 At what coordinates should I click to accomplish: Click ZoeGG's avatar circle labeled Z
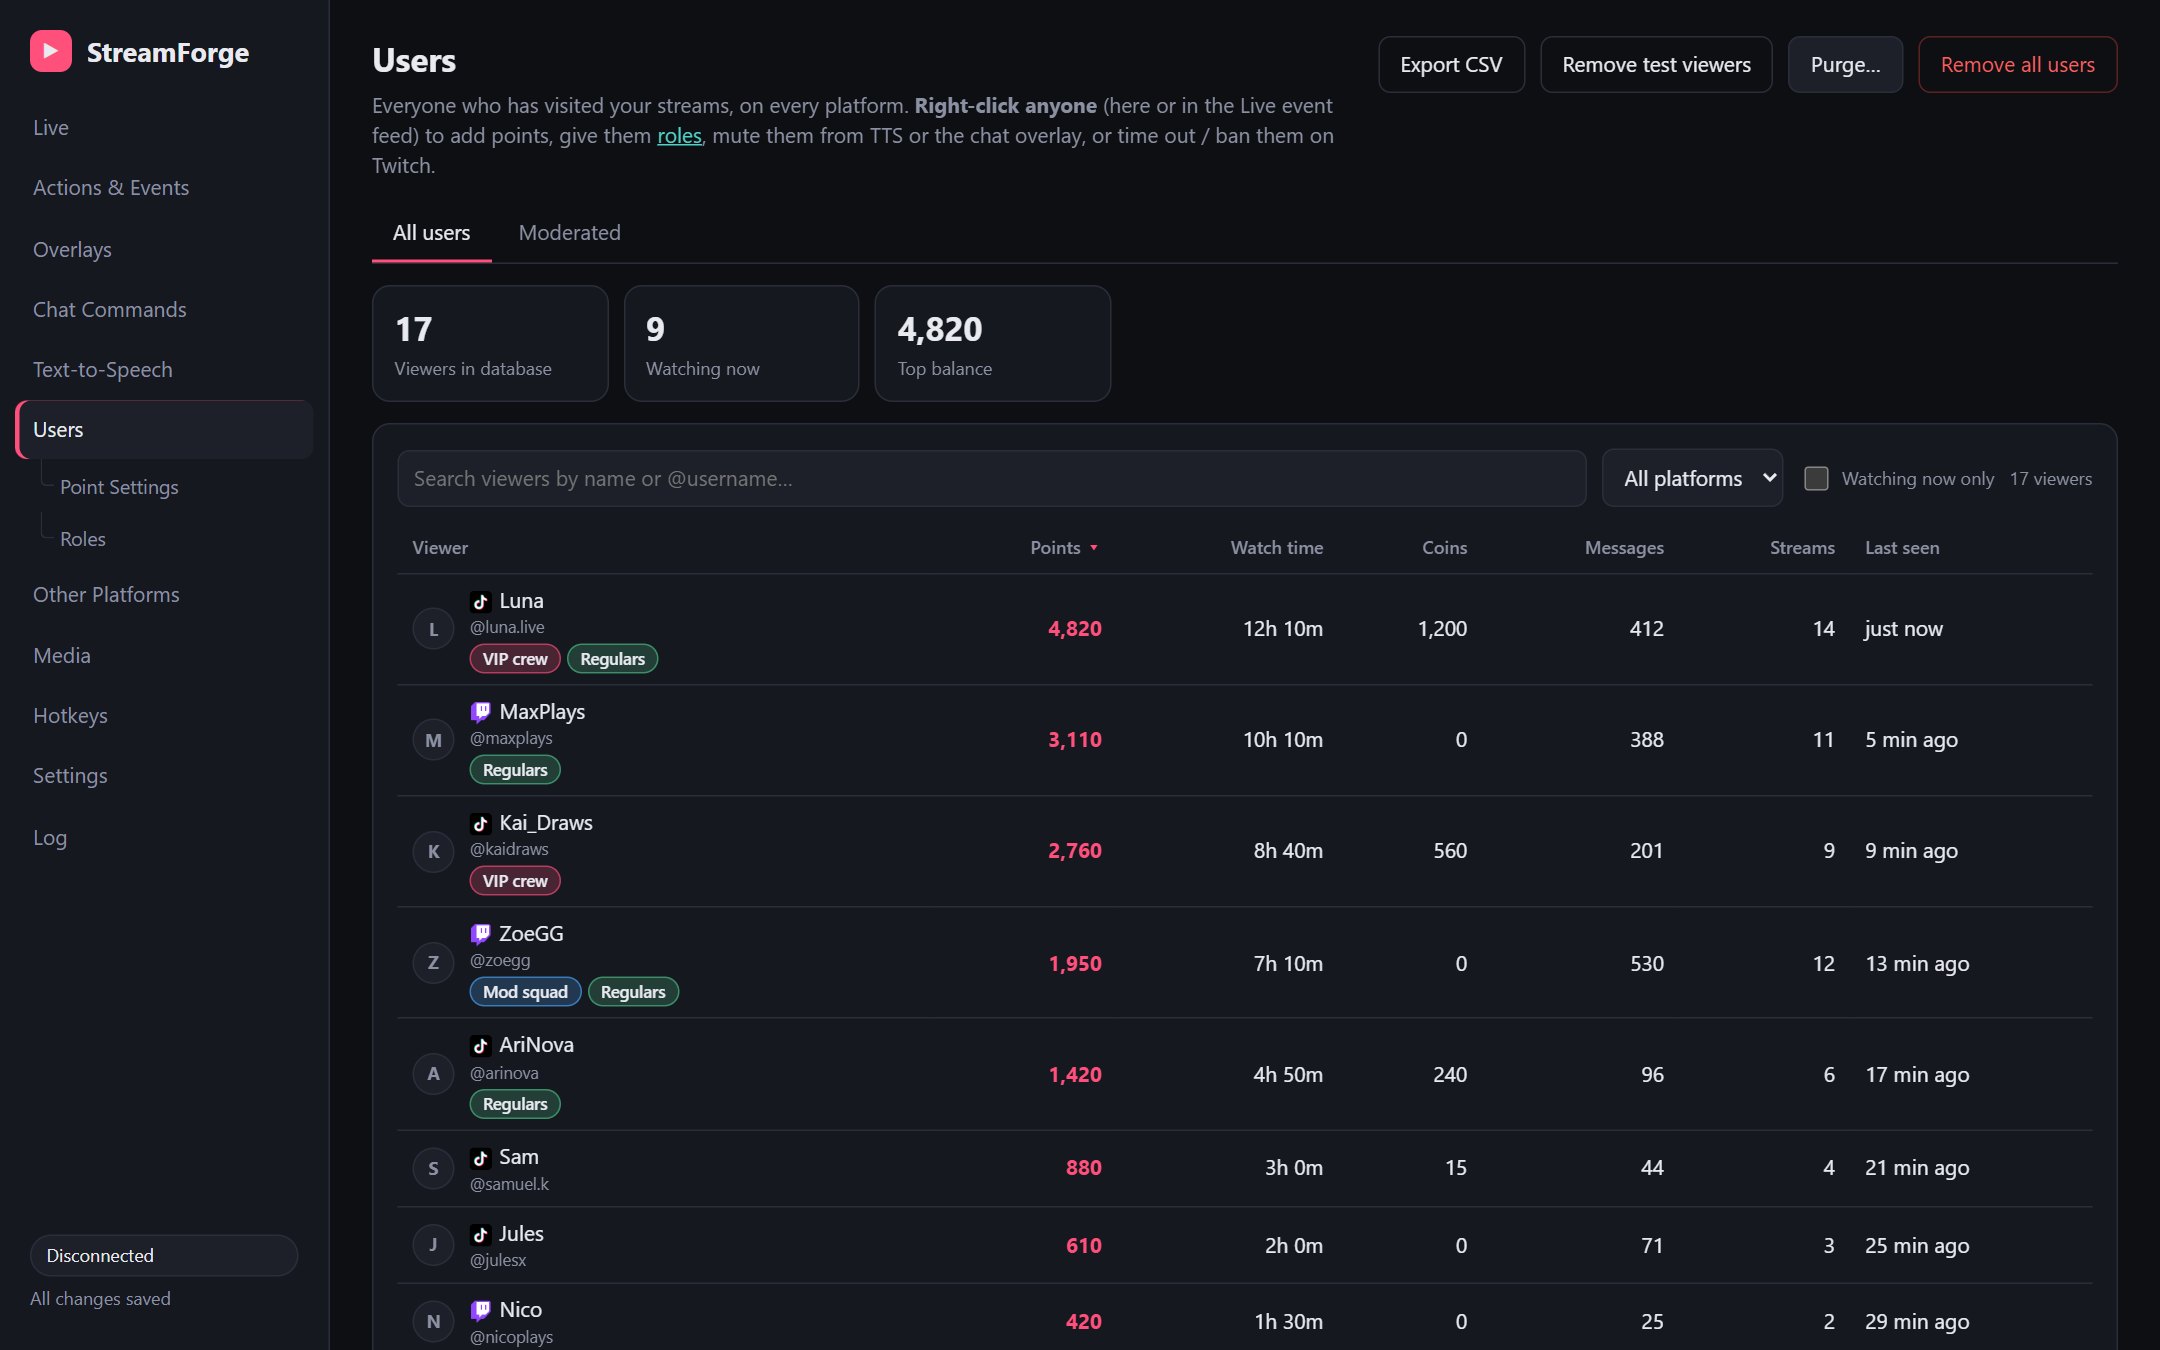pyautogui.click(x=433, y=963)
